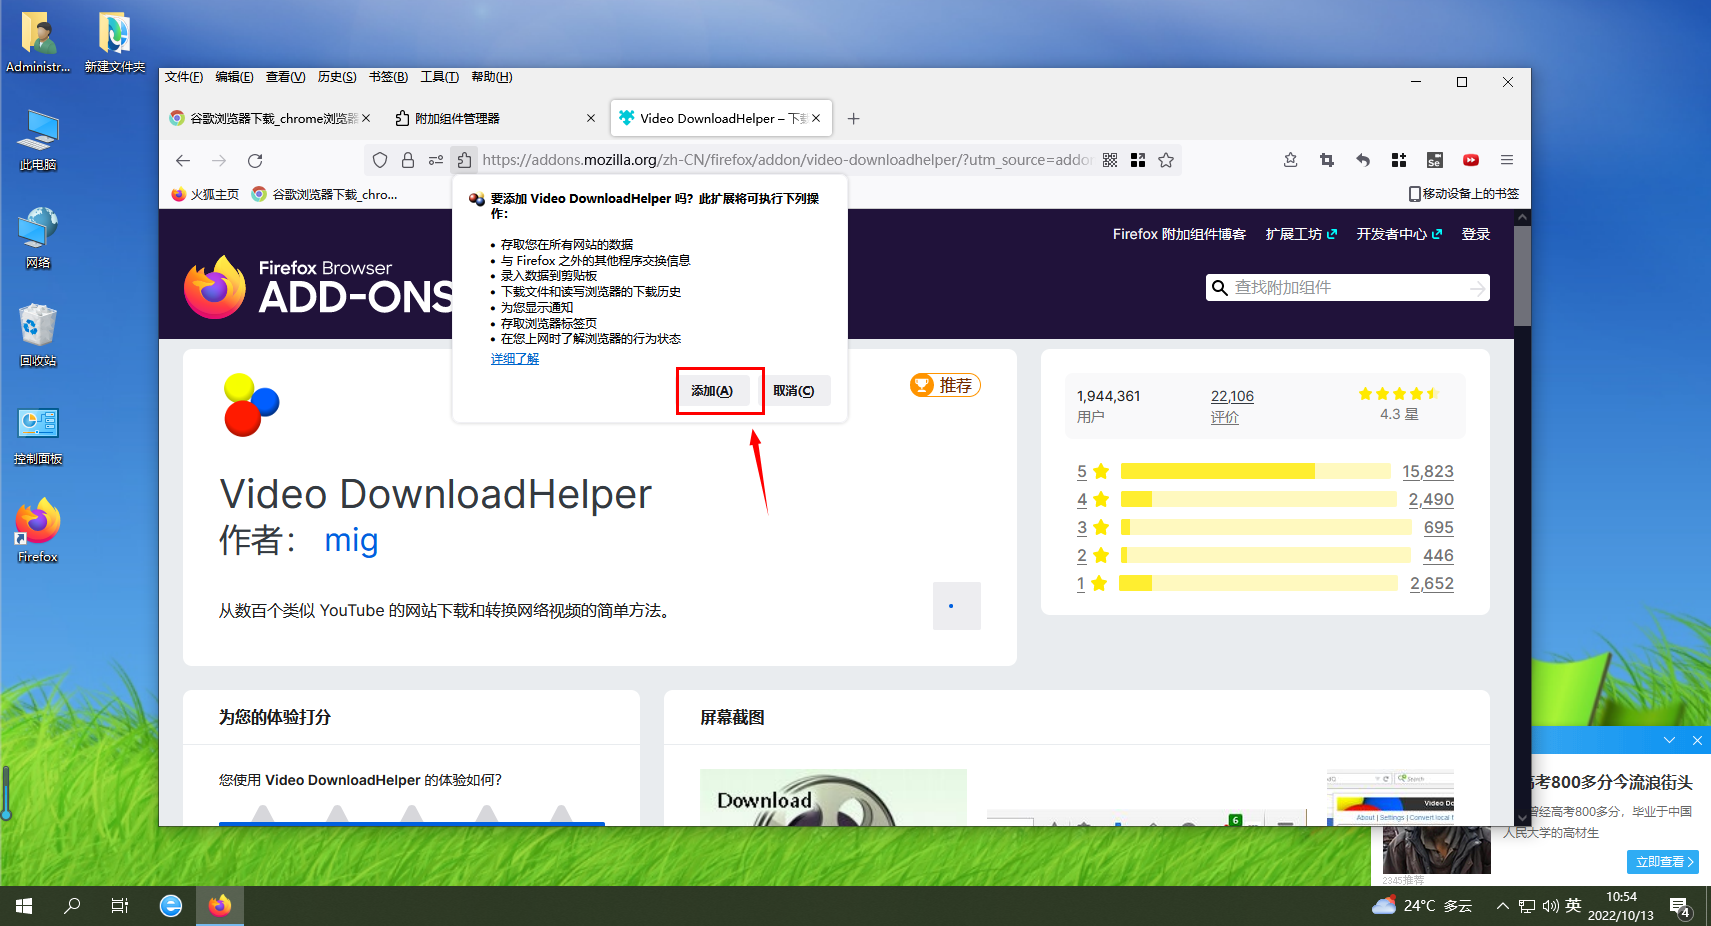Open the 帮助(H) menu
The height and width of the screenshot is (926, 1711).
pos(491,77)
